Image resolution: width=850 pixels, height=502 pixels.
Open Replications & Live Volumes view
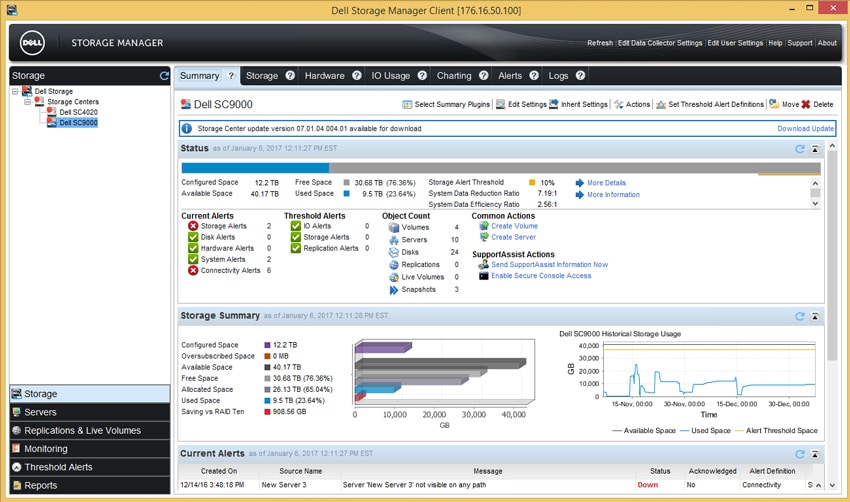point(89,430)
